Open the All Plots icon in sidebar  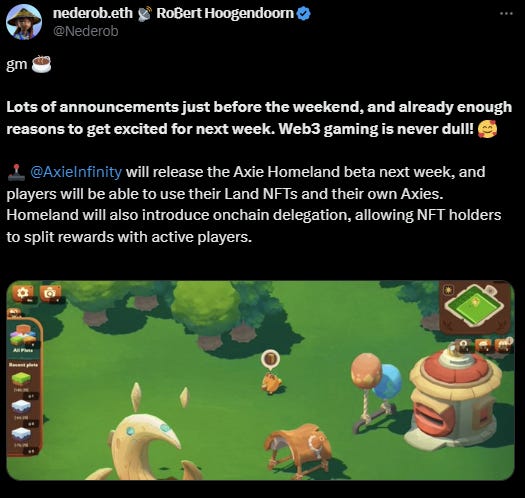[x=23, y=338]
